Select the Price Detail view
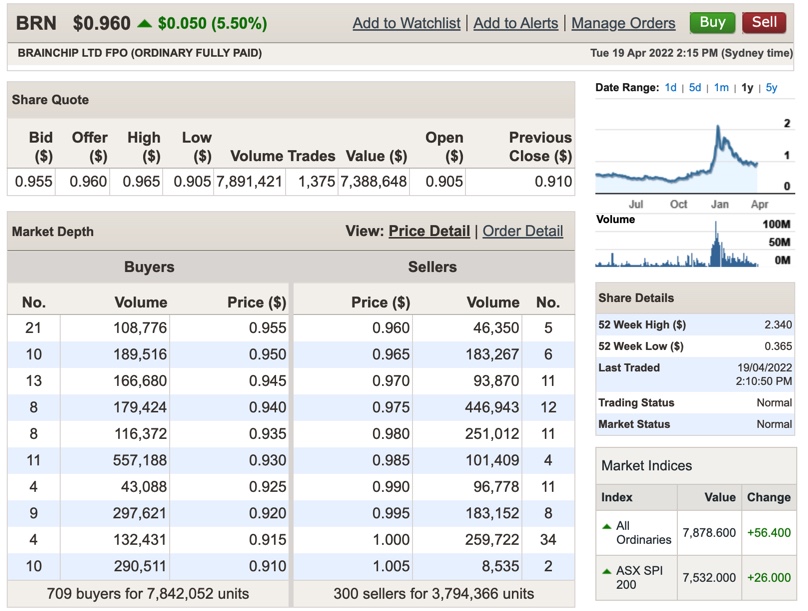Image resolution: width=808 pixels, height=611 pixels. pos(429,231)
